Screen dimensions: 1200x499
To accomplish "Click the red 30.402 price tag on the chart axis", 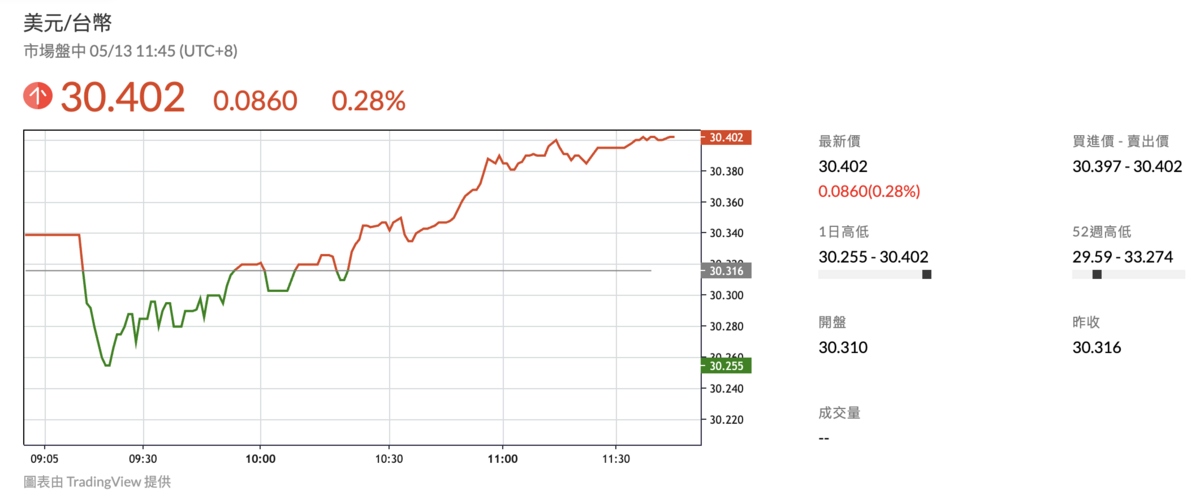I will click(726, 138).
